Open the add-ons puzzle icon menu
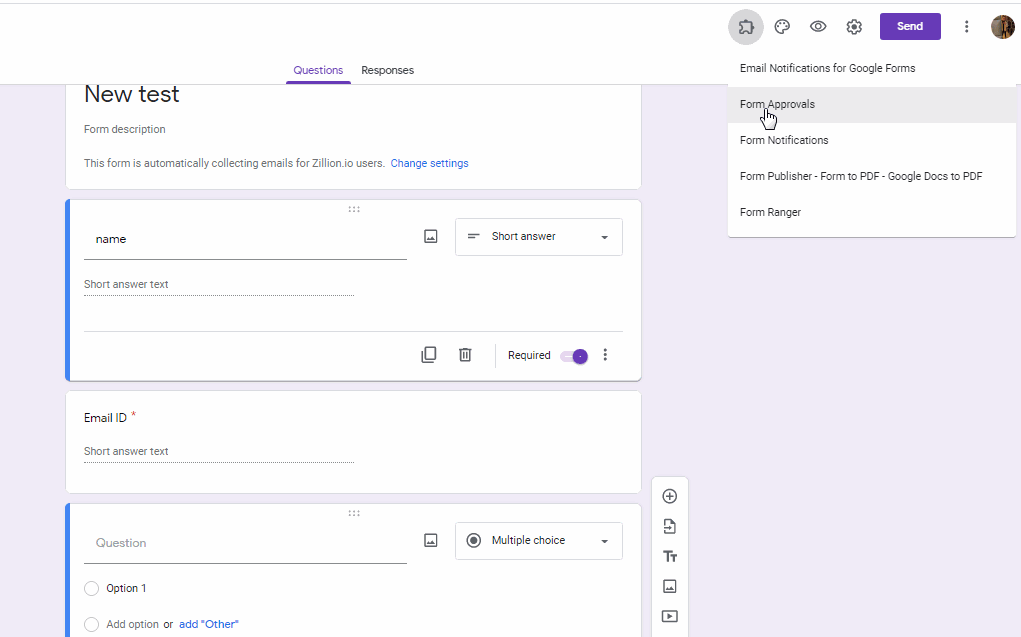The image size is (1021, 637). click(746, 27)
